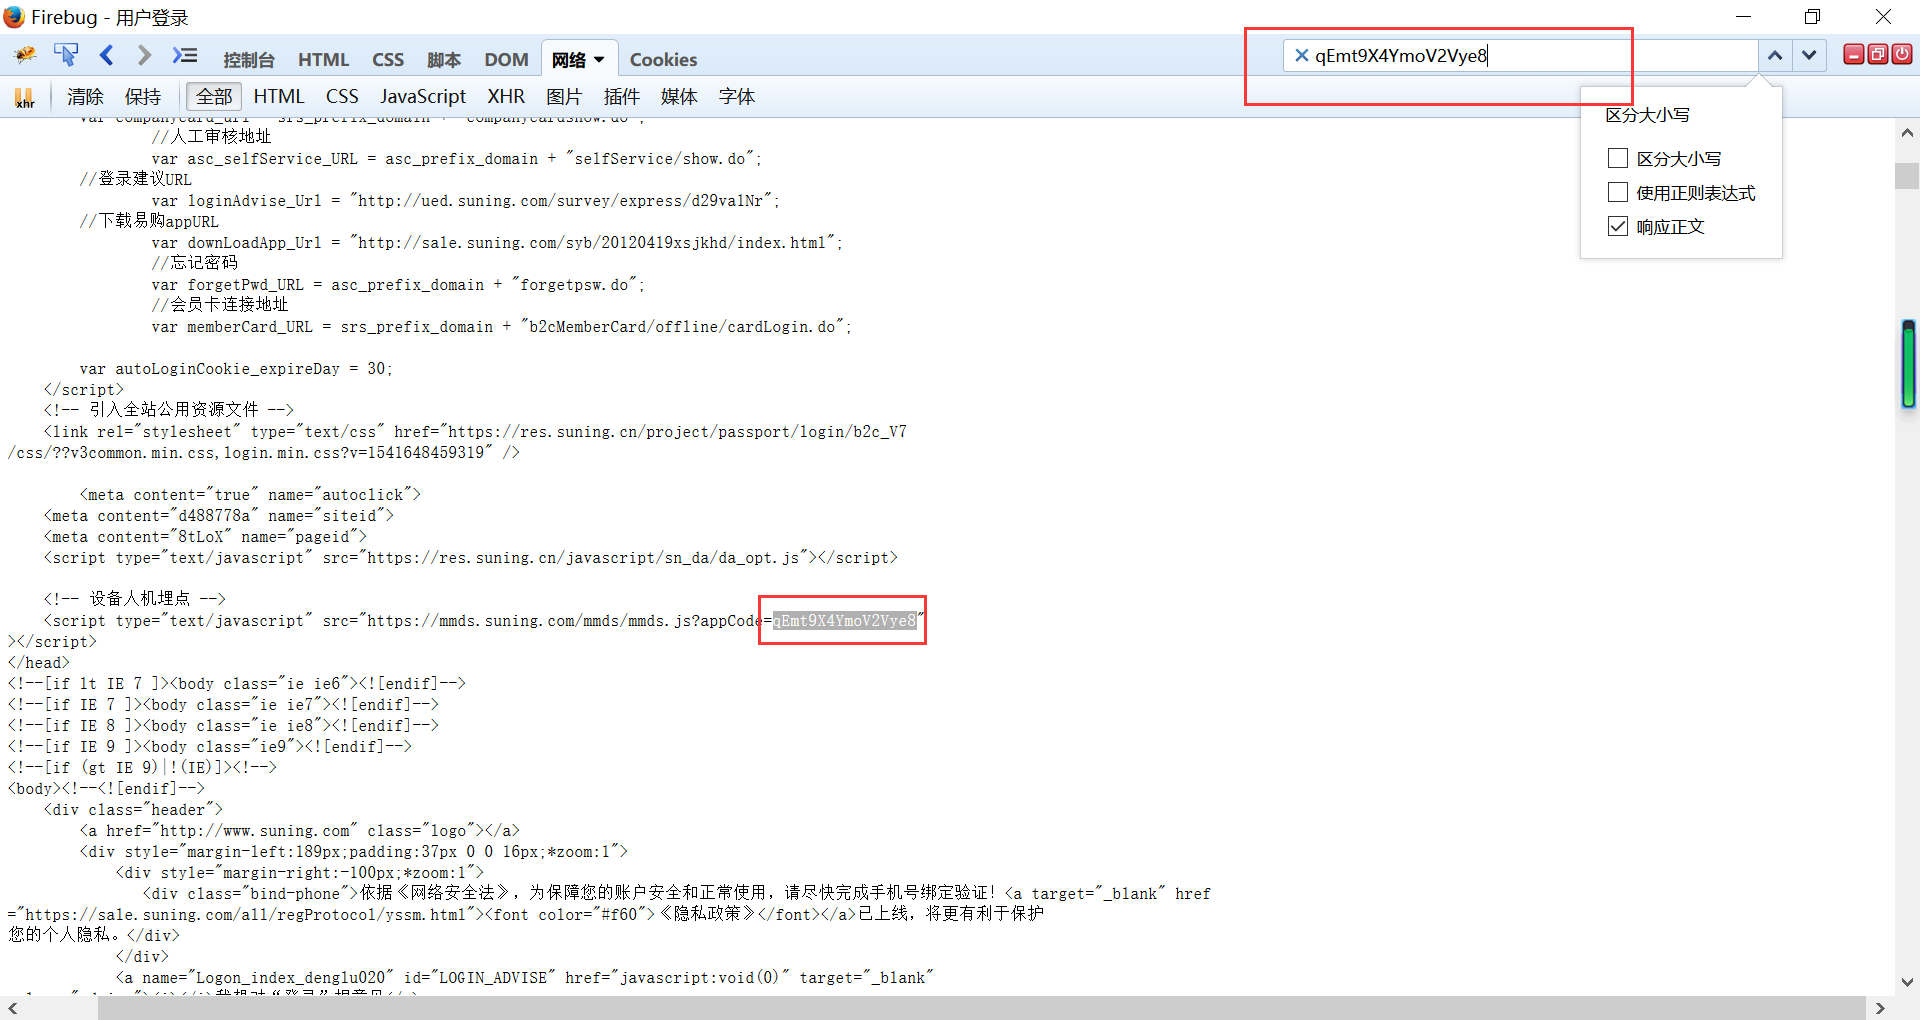The image size is (1920, 1020).
Task: Click the '设备人机埋点' comment line
Action: point(135,599)
